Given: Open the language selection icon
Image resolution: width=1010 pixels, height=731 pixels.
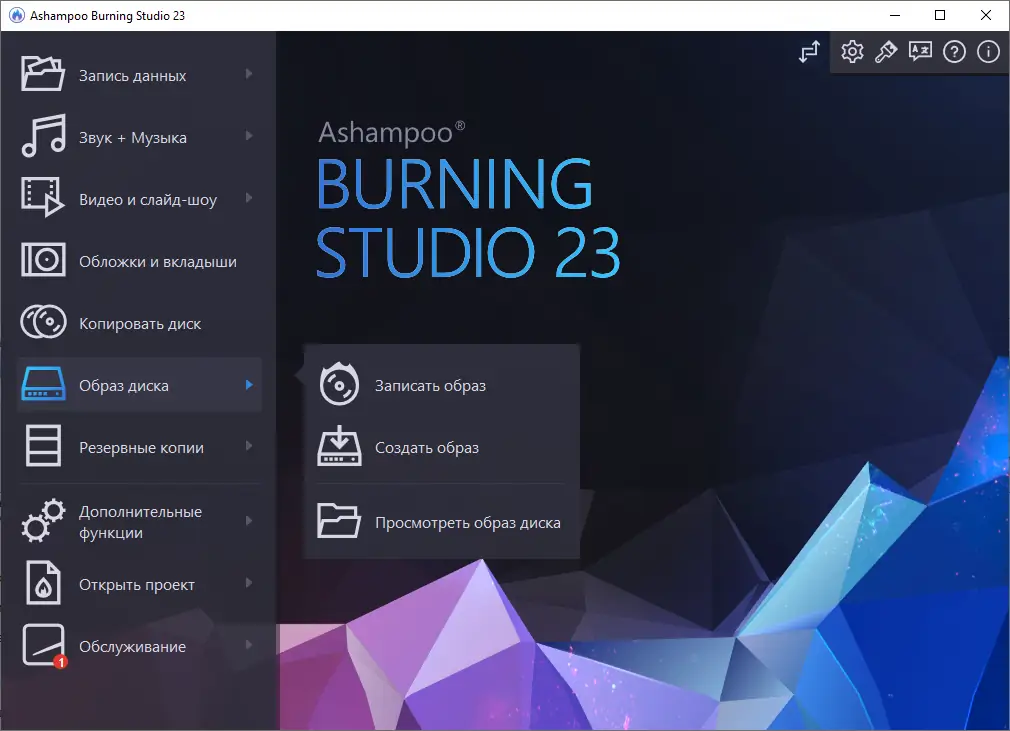Looking at the screenshot, I should point(920,51).
